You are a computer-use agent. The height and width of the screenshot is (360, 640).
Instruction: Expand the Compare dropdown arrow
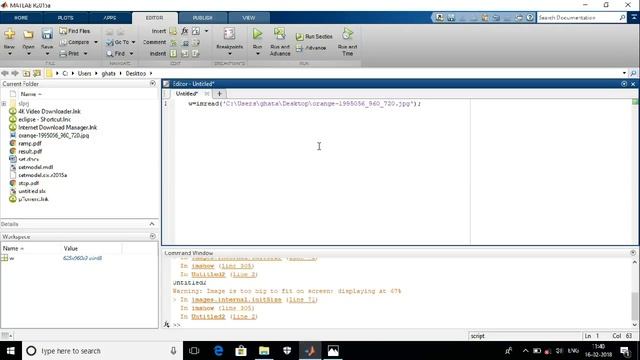point(96,42)
